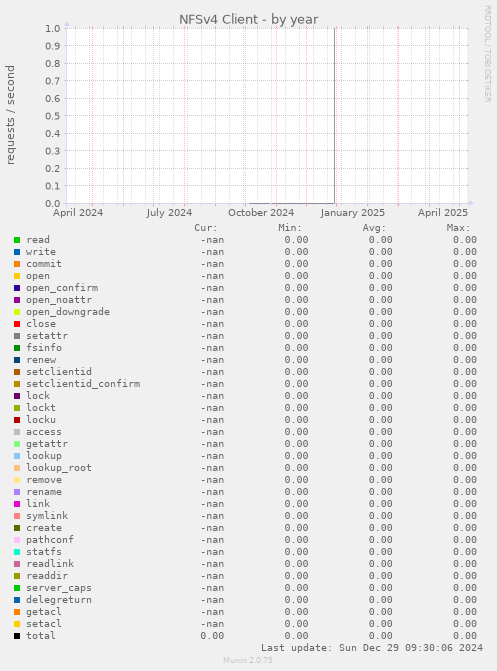The height and width of the screenshot is (671, 497).
Task: Click the 'Max:' column header
Action: tap(458, 228)
